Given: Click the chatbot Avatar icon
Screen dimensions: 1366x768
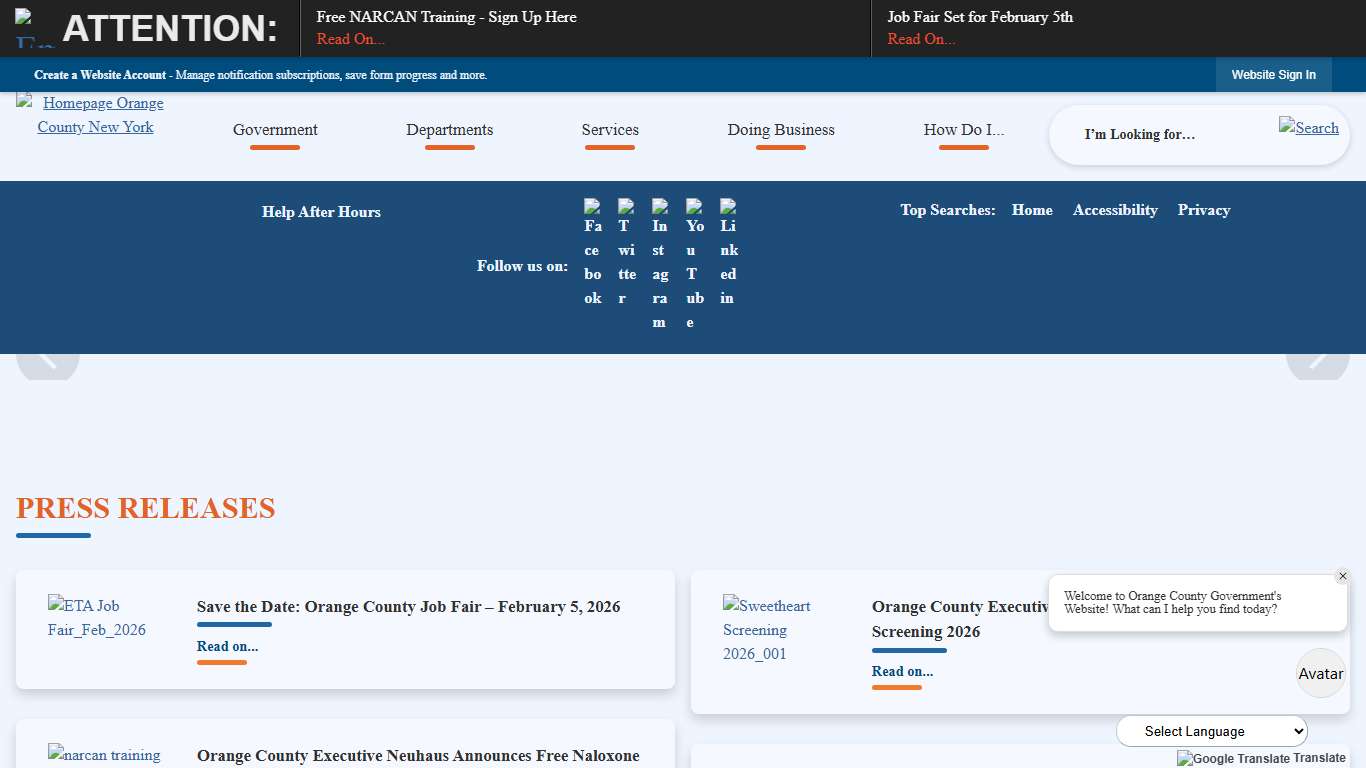Looking at the screenshot, I should [x=1320, y=673].
